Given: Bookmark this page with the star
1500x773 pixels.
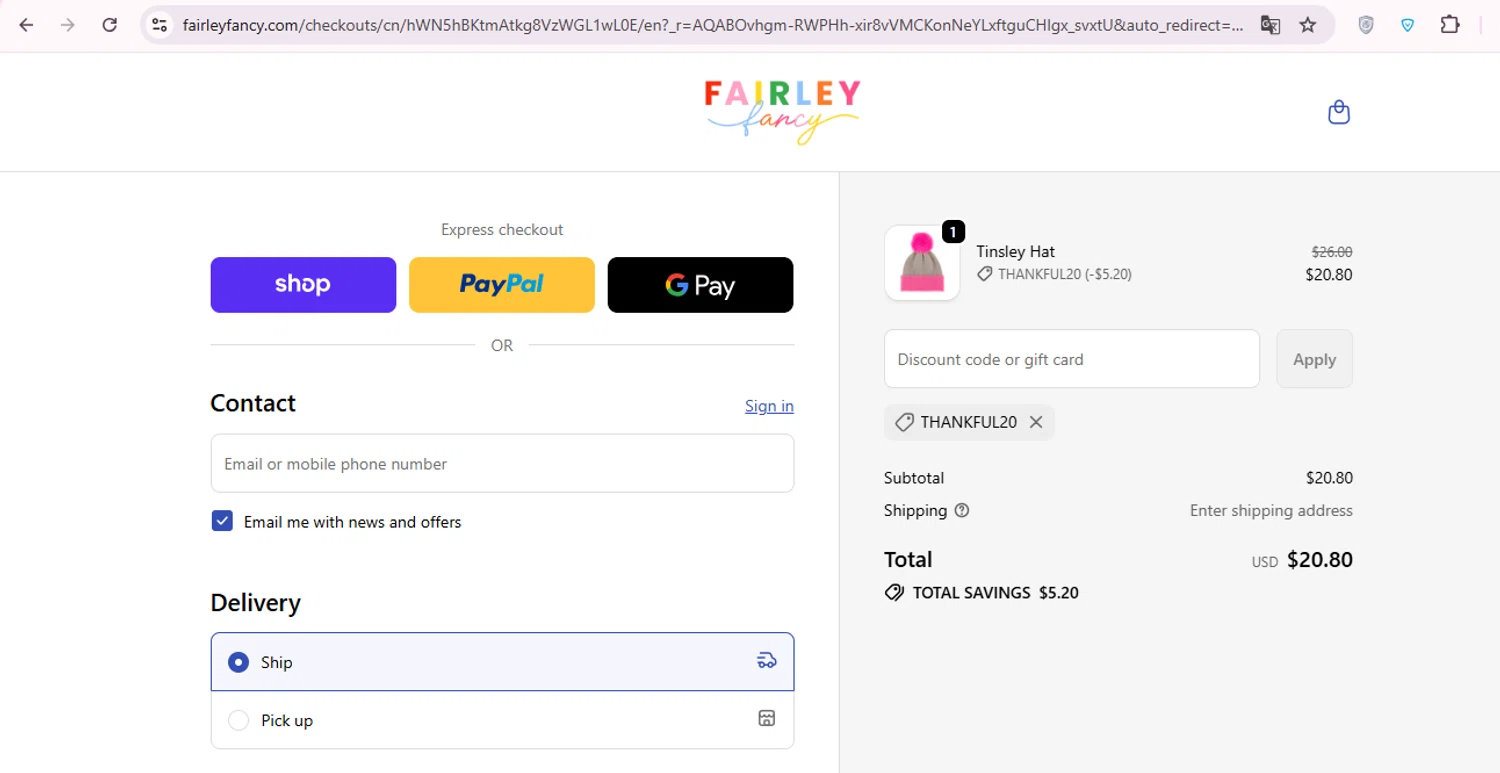Looking at the screenshot, I should pos(1307,25).
